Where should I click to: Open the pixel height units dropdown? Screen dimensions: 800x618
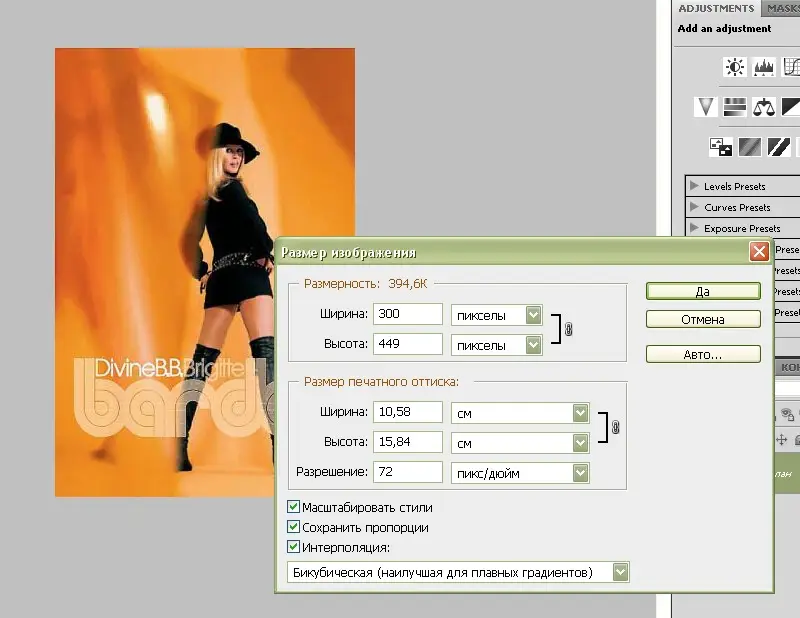point(533,345)
